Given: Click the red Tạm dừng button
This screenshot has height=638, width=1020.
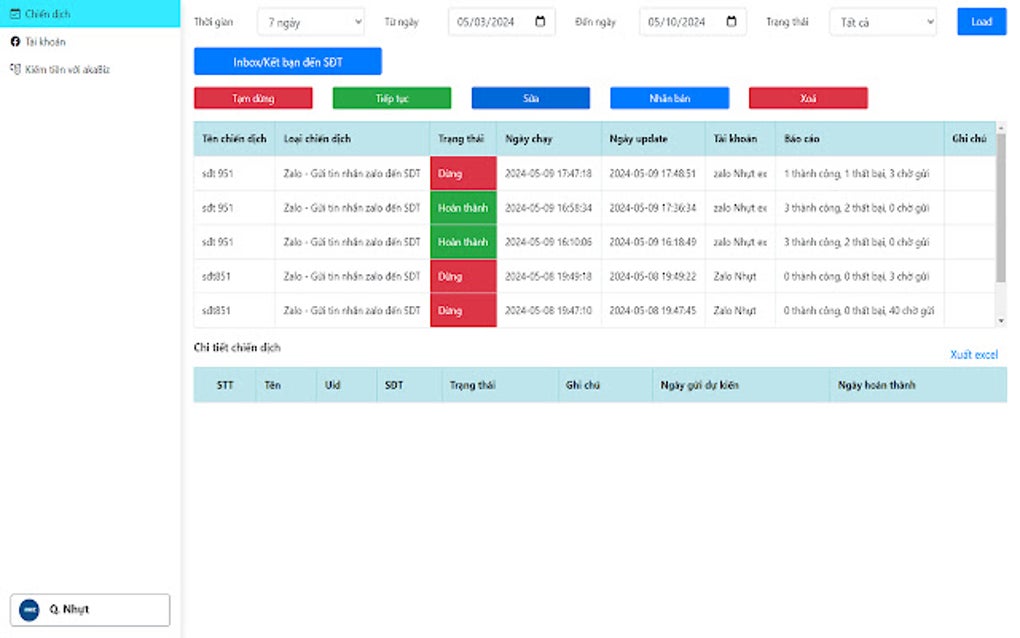Looking at the screenshot, I should [x=253, y=98].
